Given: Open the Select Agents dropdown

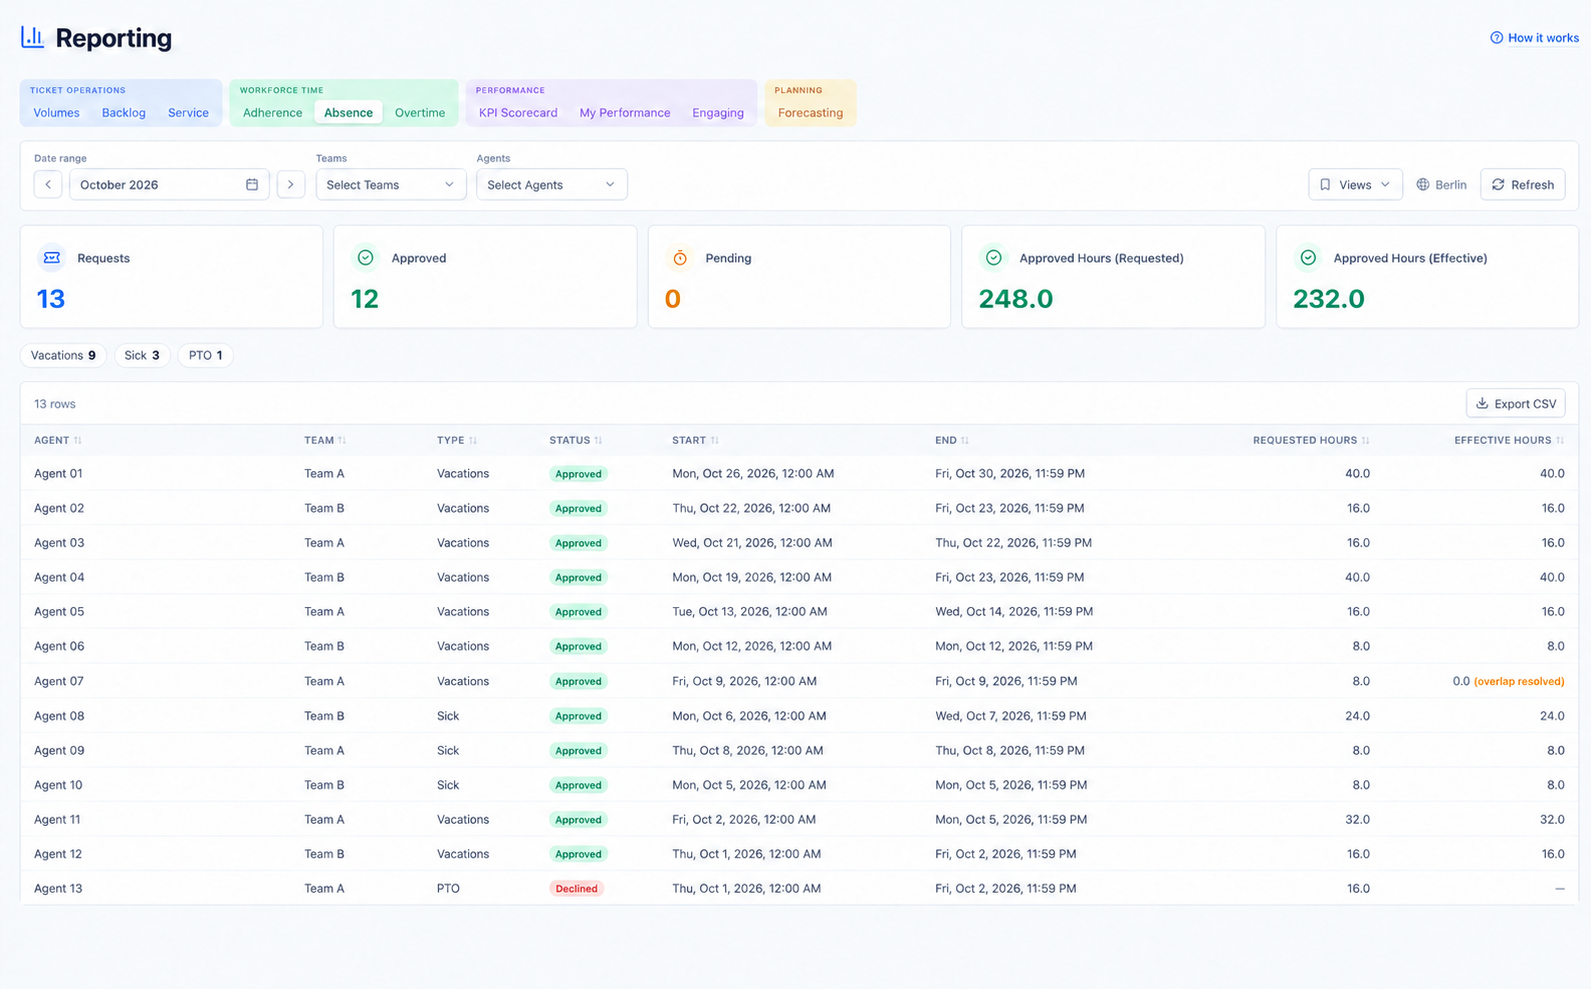Looking at the screenshot, I should [x=551, y=185].
